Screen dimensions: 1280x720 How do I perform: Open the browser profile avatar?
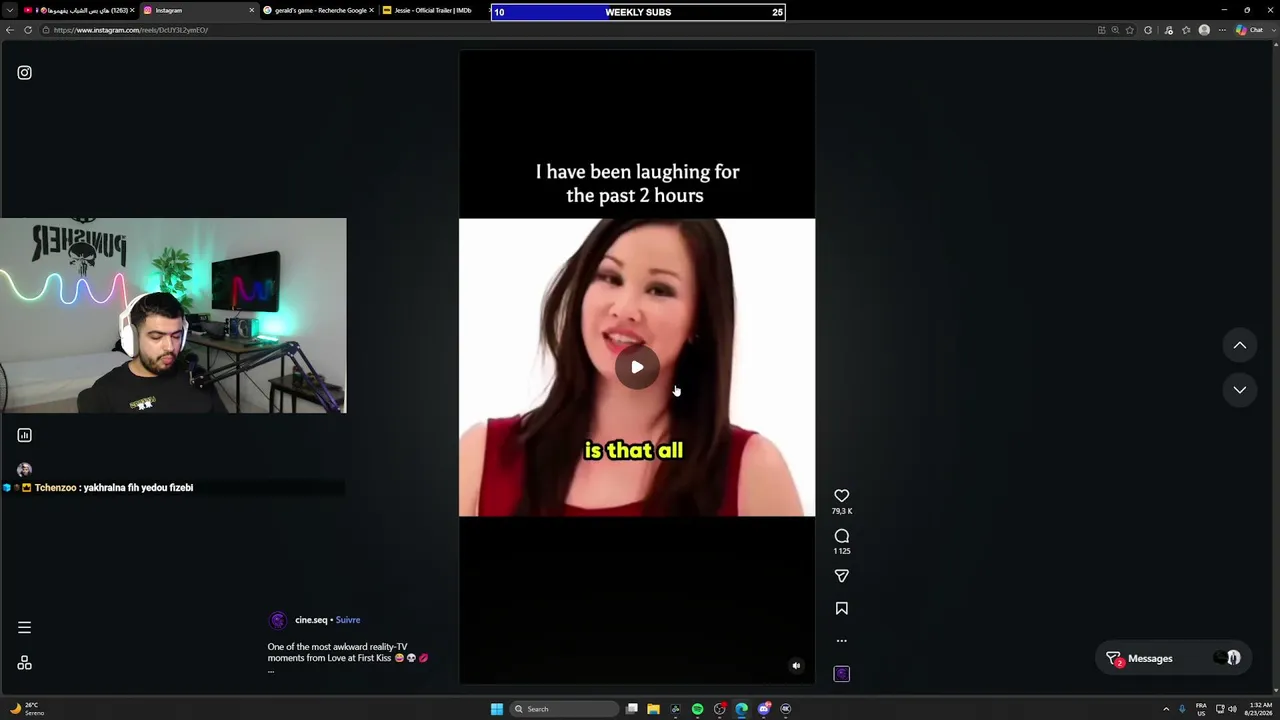pyautogui.click(x=1204, y=30)
